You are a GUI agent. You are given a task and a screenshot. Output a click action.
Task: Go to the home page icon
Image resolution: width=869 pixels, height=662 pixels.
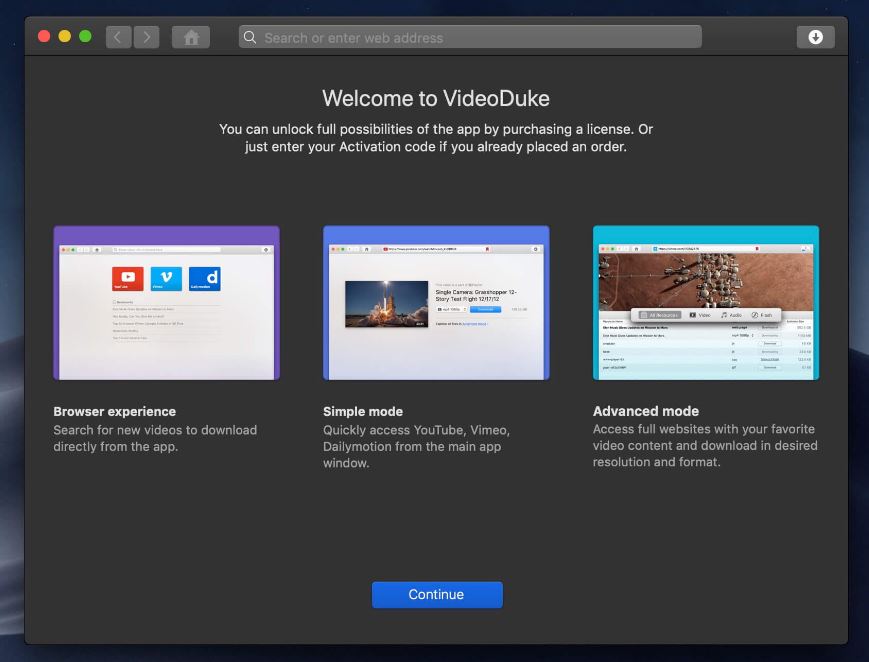pos(191,37)
